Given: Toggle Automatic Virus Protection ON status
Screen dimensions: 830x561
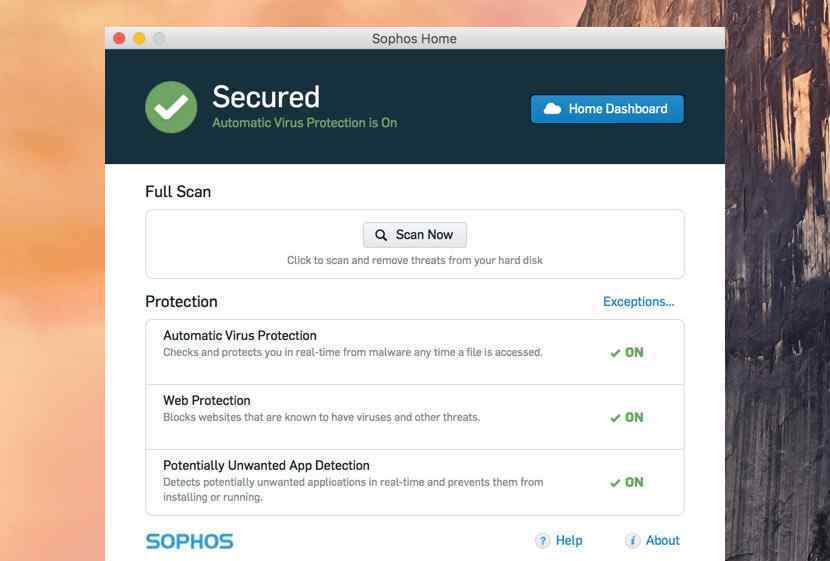Looking at the screenshot, I should point(627,352).
